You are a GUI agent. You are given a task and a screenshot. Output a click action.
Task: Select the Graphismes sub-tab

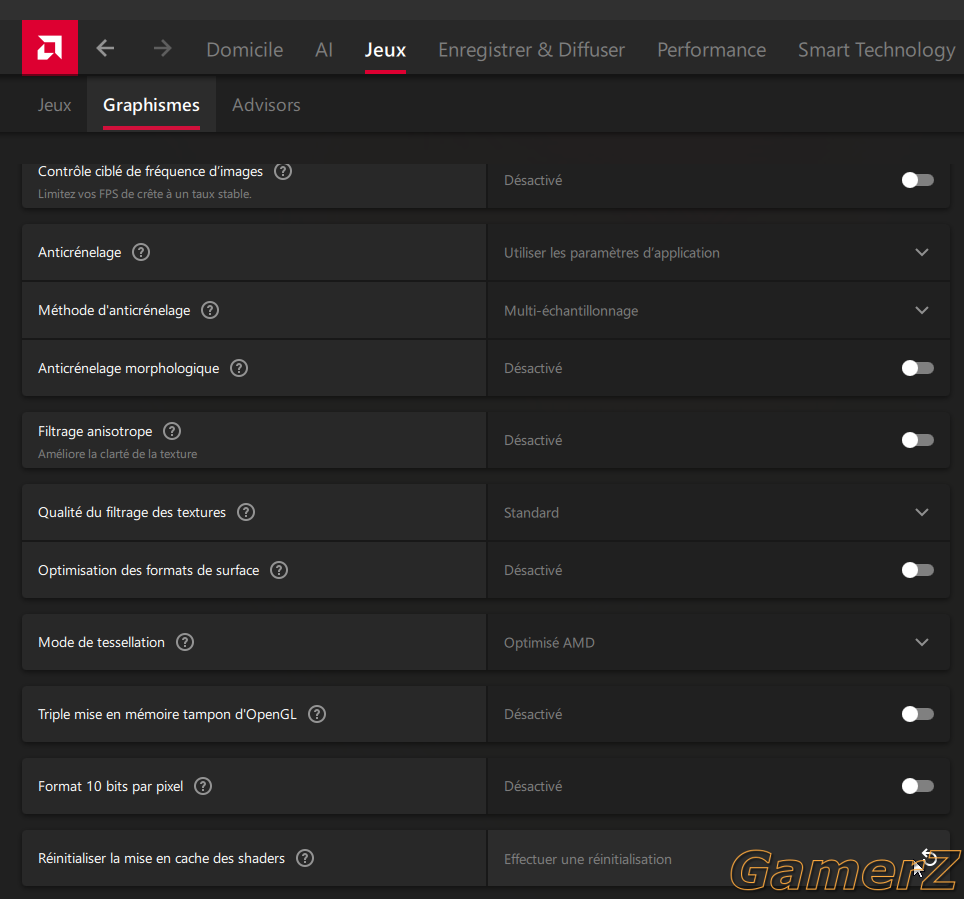pyautogui.click(x=151, y=105)
